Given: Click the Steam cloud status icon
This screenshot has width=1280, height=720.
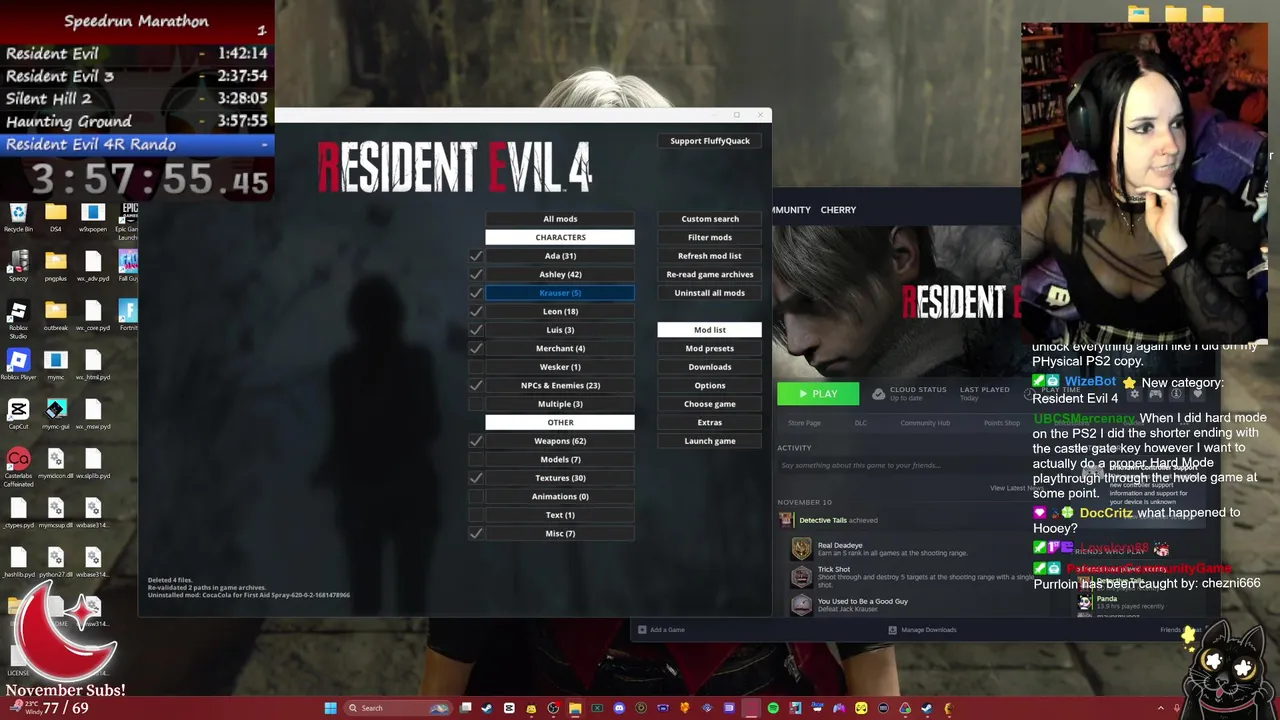Looking at the screenshot, I should pos(878,394).
